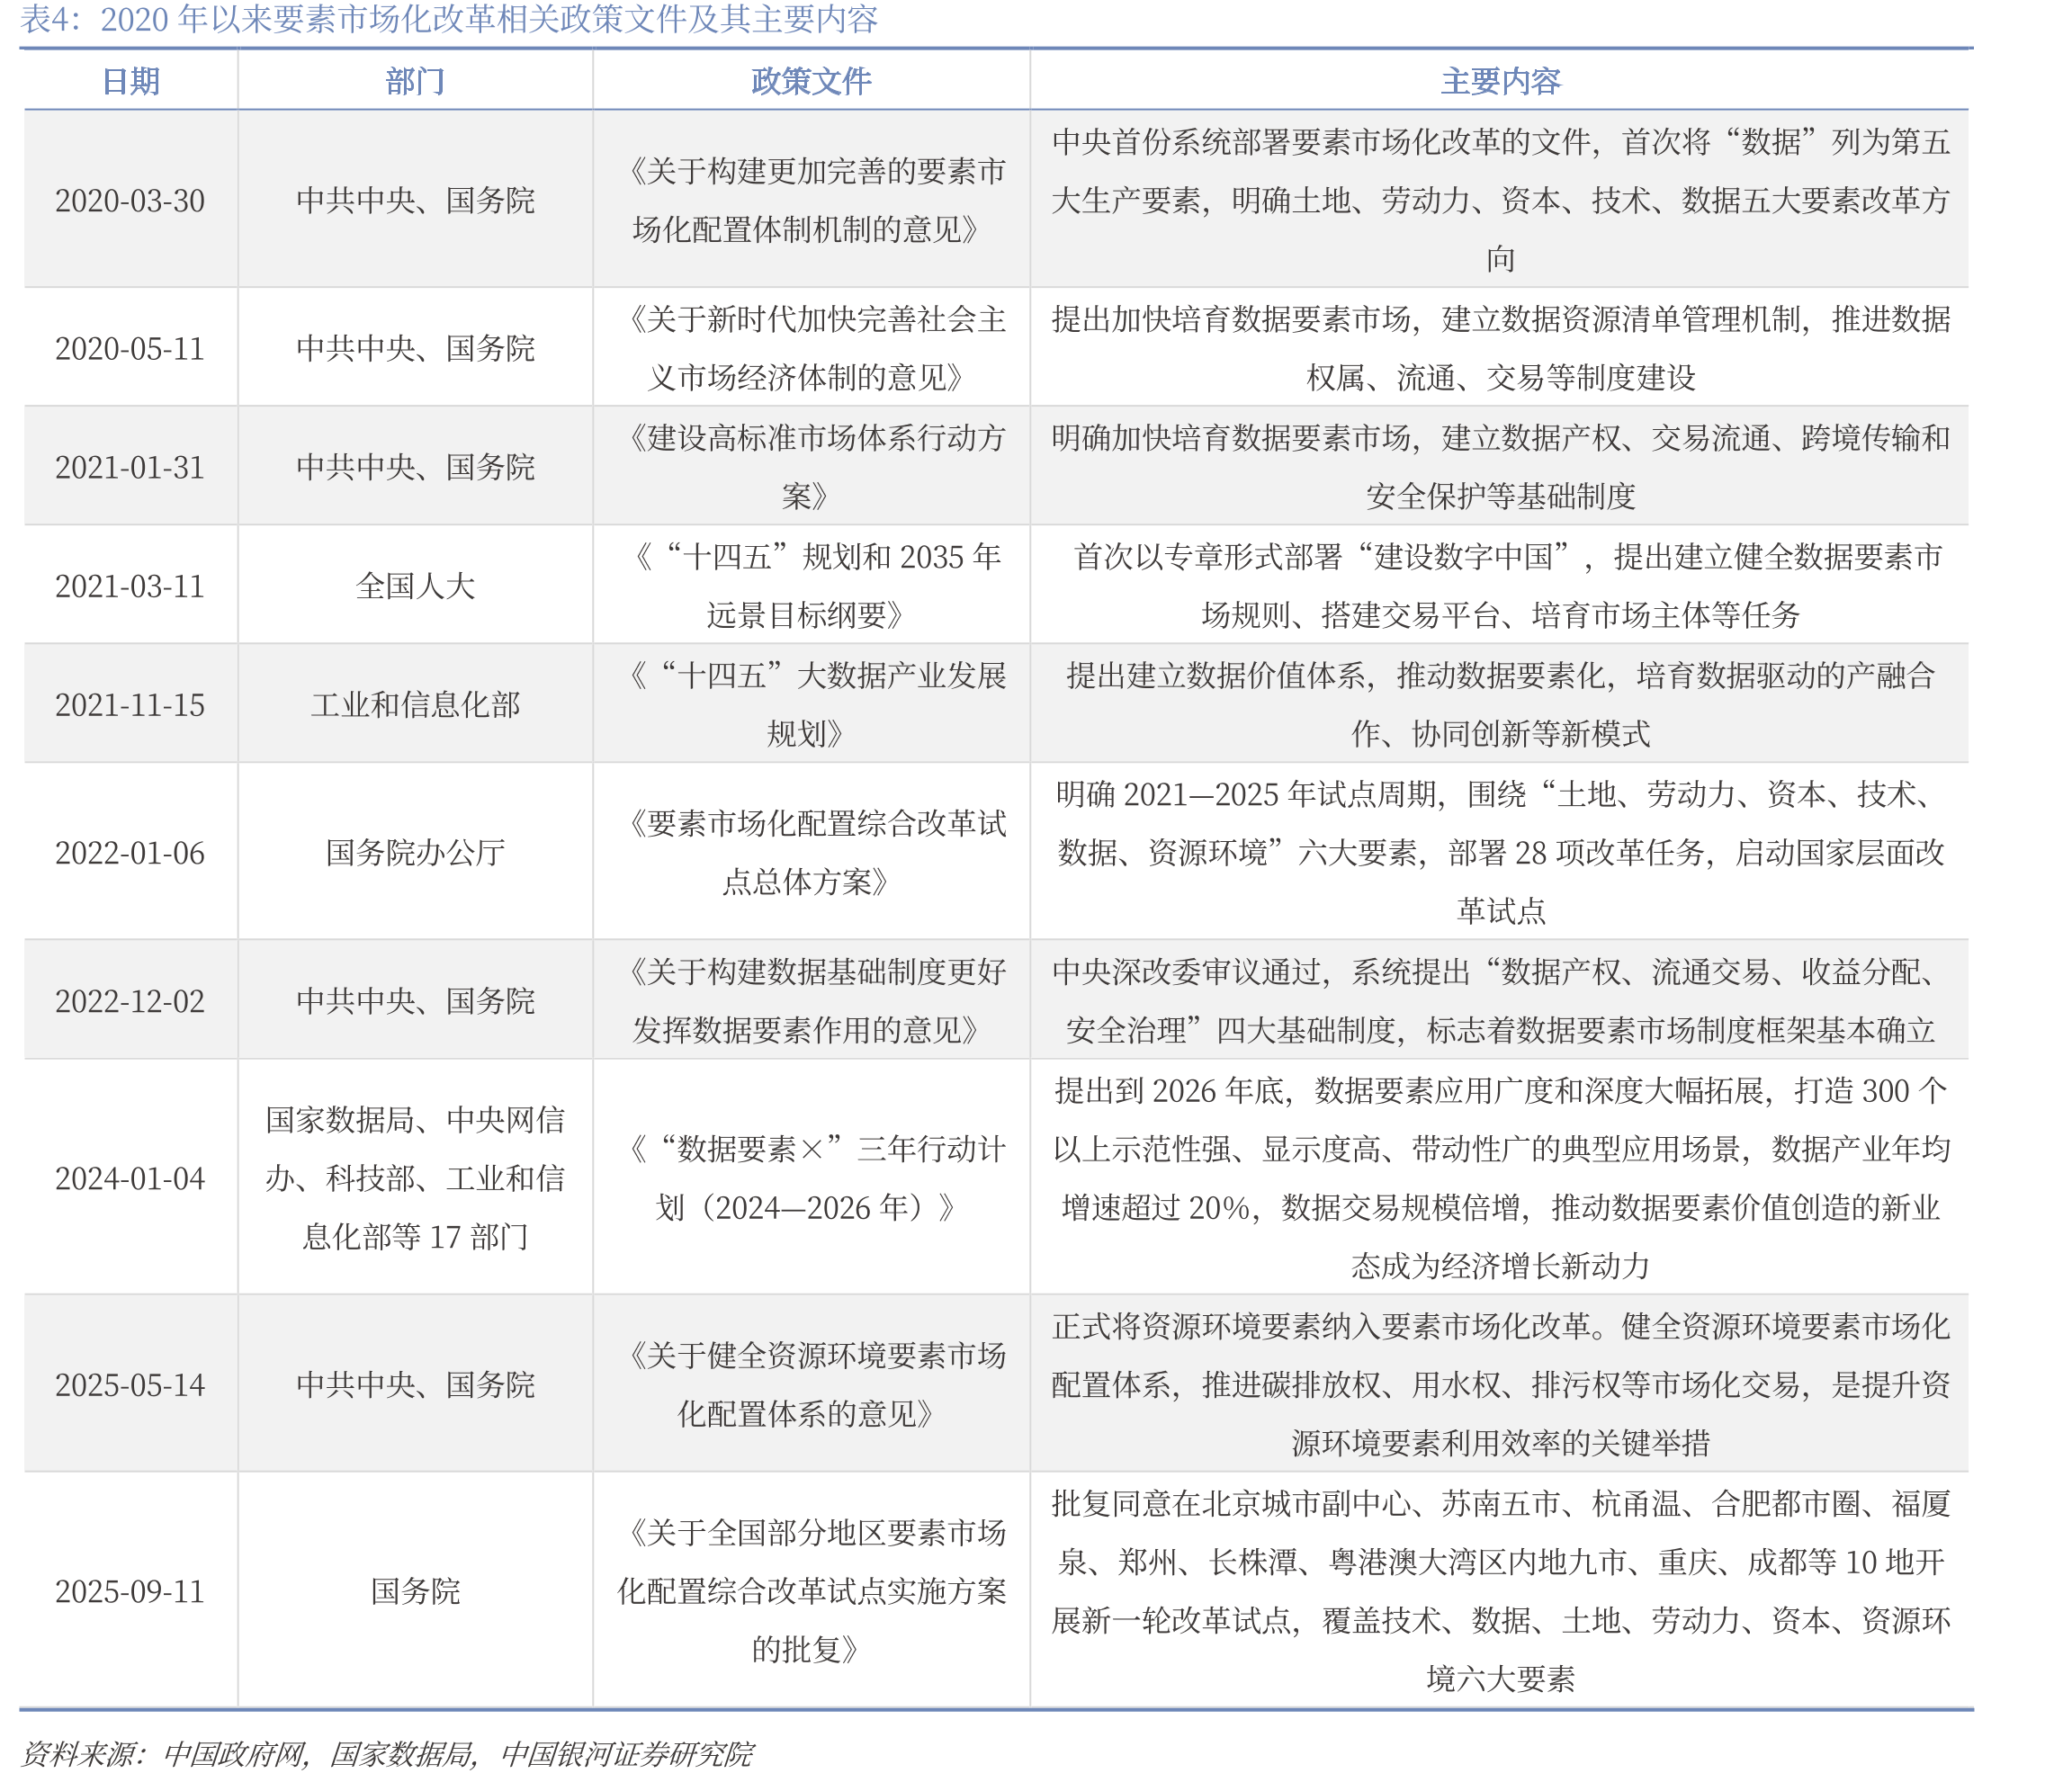
Task: Click policy 《关于新时代加快完善社会主义市场经济体制的意见》
Action: [811, 349]
